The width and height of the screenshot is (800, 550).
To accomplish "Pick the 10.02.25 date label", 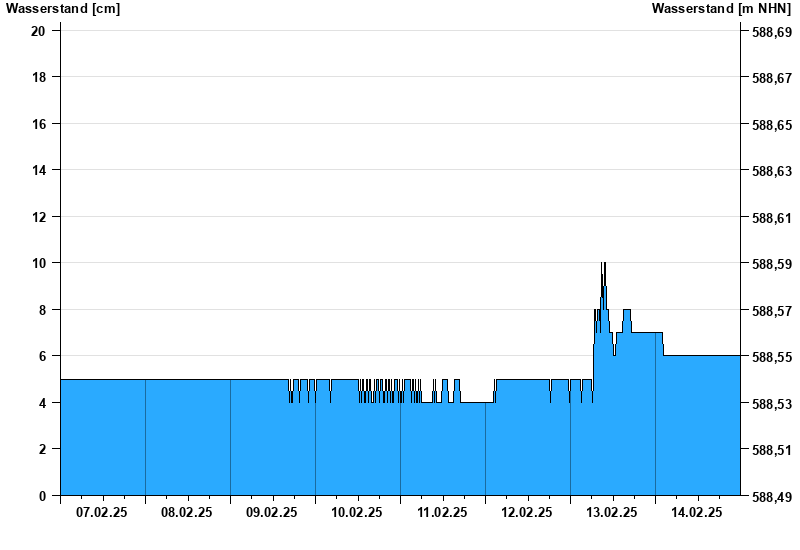I will (357, 513).
